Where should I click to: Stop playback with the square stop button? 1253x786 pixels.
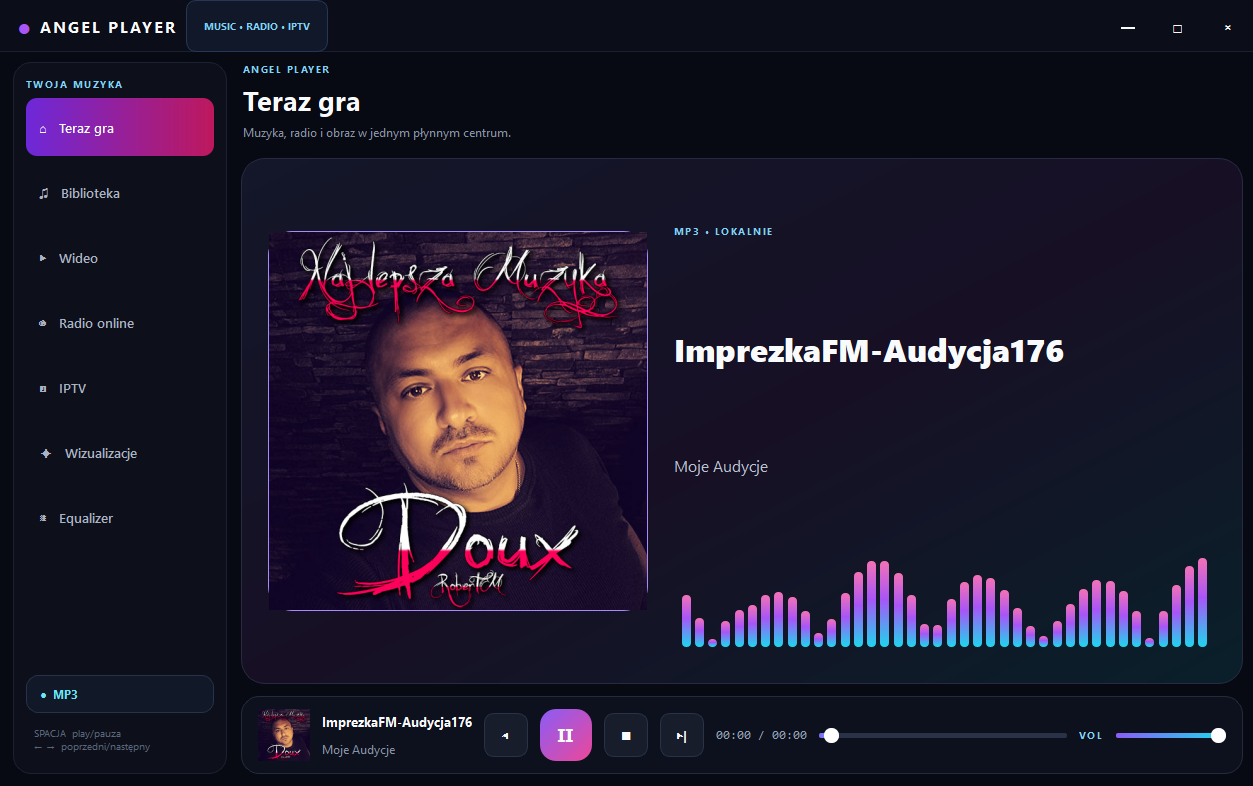coord(626,735)
